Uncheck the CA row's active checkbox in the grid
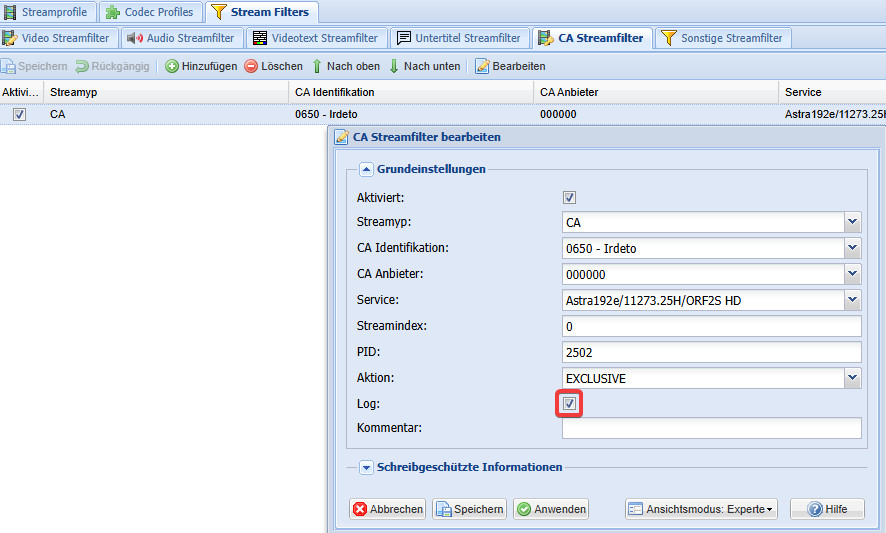 pyautogui.click(x=19, y=115)
